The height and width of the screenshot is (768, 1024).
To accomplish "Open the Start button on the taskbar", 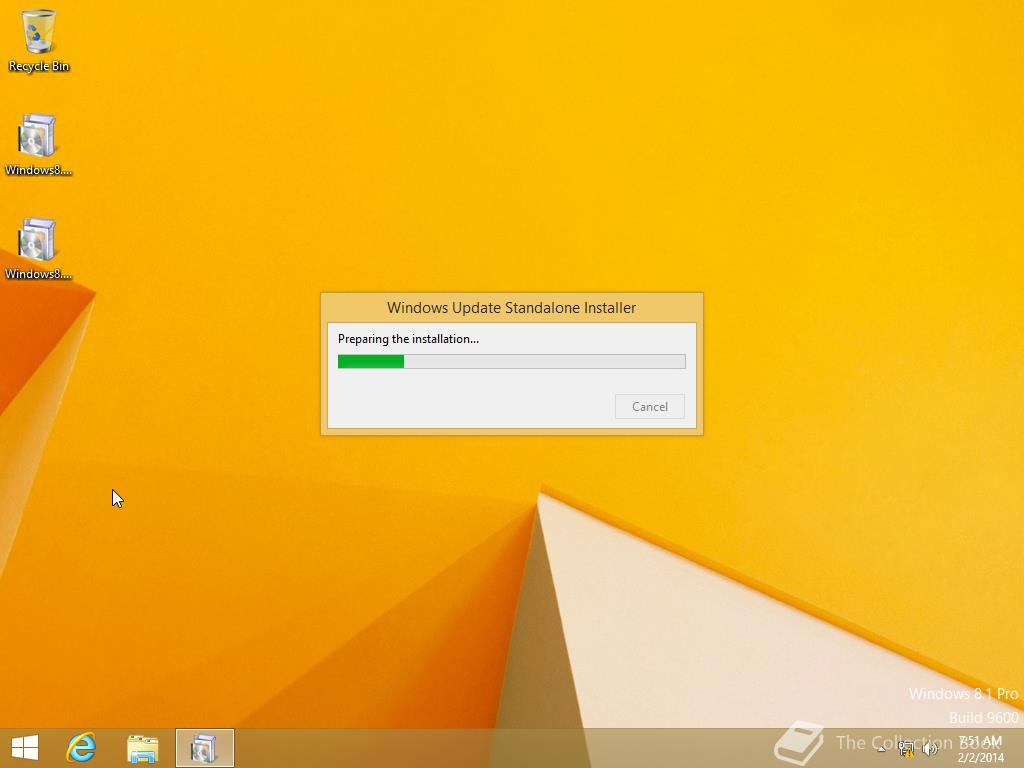I will coord(25,748).
